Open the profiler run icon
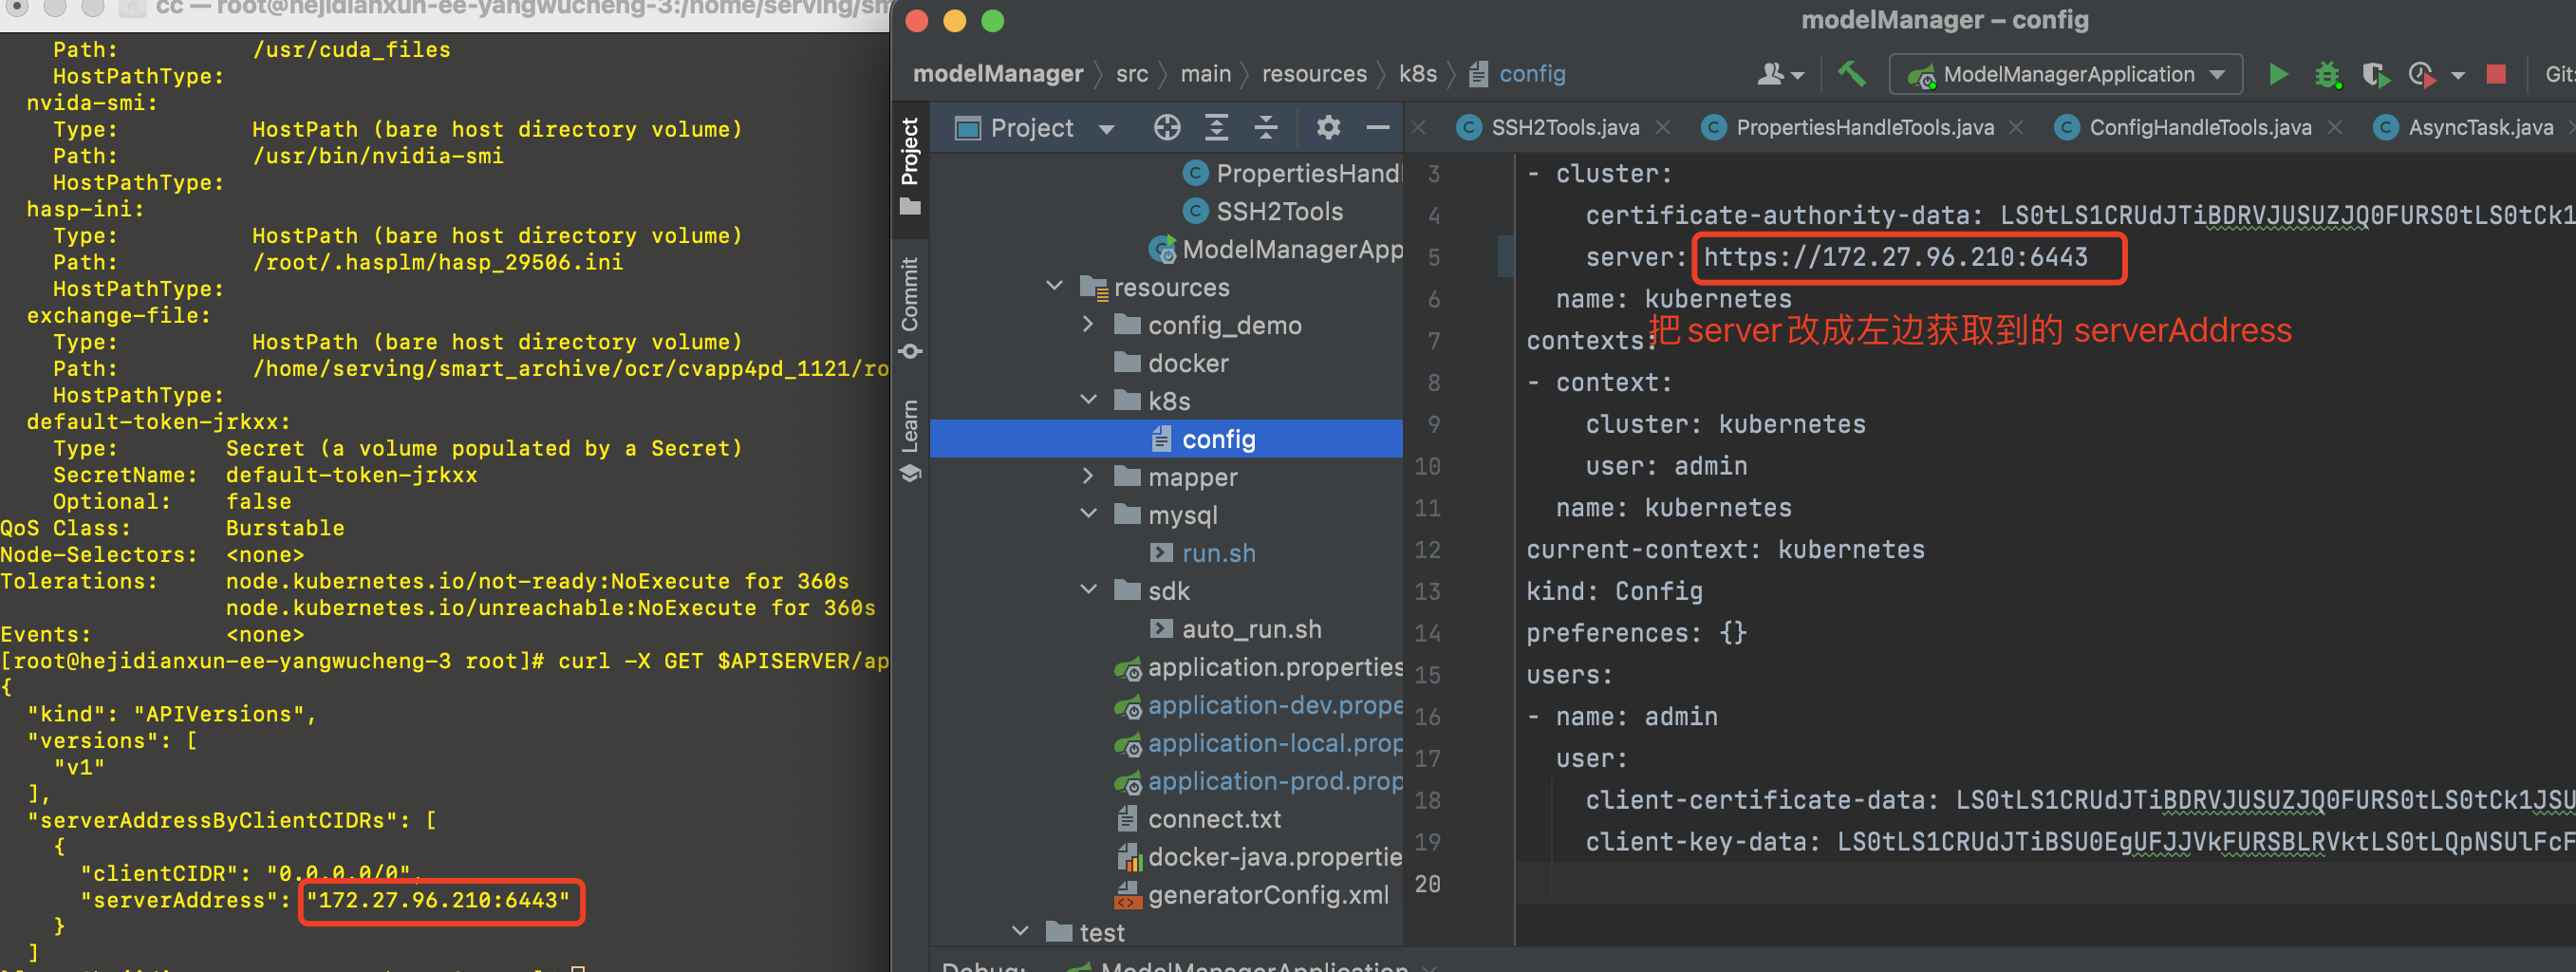2576x972 pixels. coord(2421,74)
